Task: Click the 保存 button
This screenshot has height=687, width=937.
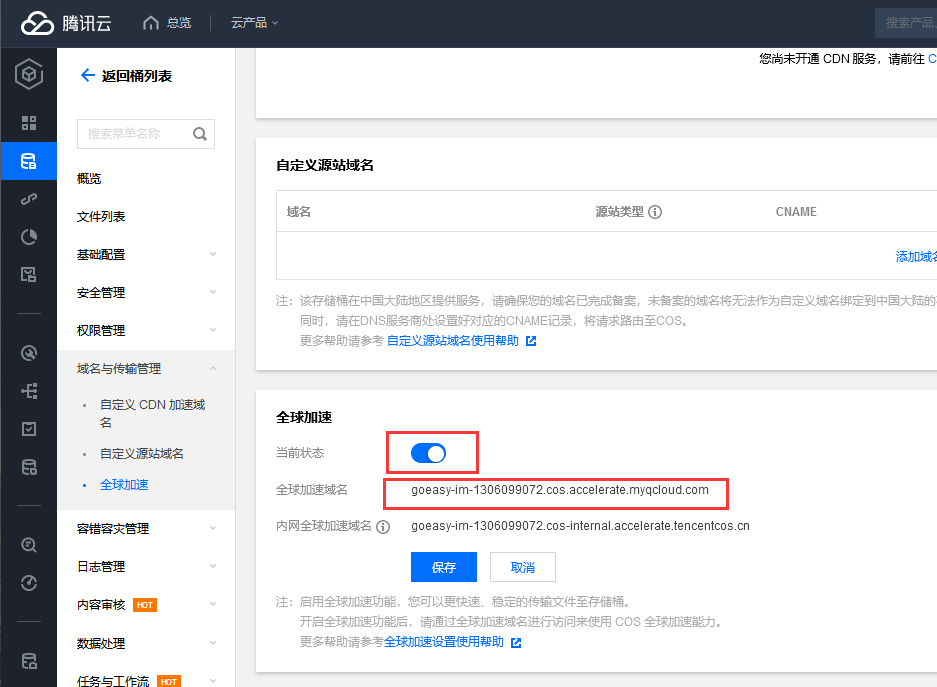Action: pos(444,567)
